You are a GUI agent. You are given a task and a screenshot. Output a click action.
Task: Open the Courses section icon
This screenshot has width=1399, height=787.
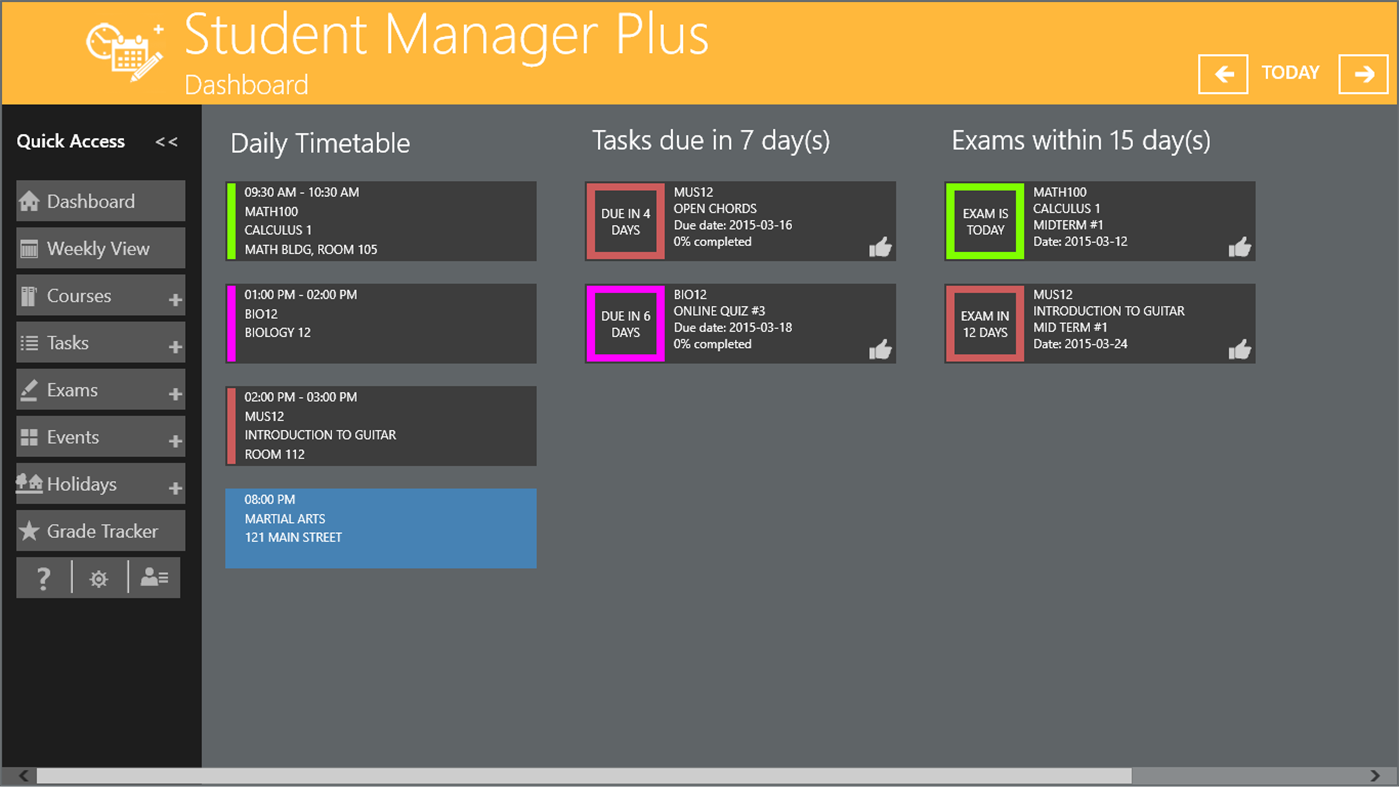[x=32, y=295]
